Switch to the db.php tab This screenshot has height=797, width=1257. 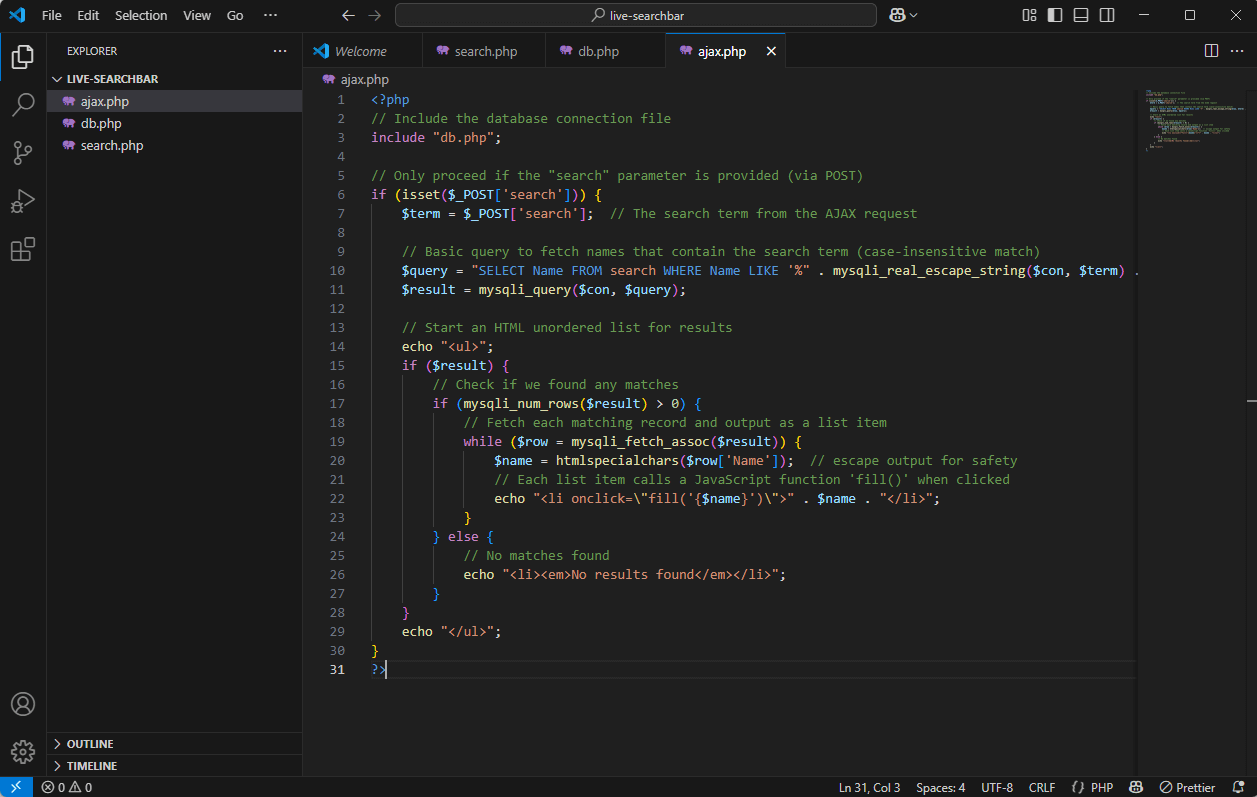tap(600, 50)
